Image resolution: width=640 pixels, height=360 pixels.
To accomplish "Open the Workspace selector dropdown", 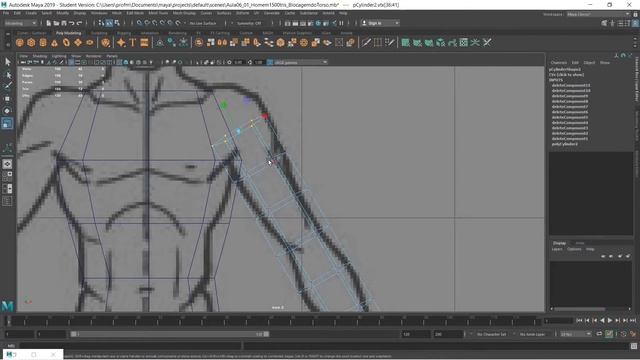I will (x=598, y=14).
